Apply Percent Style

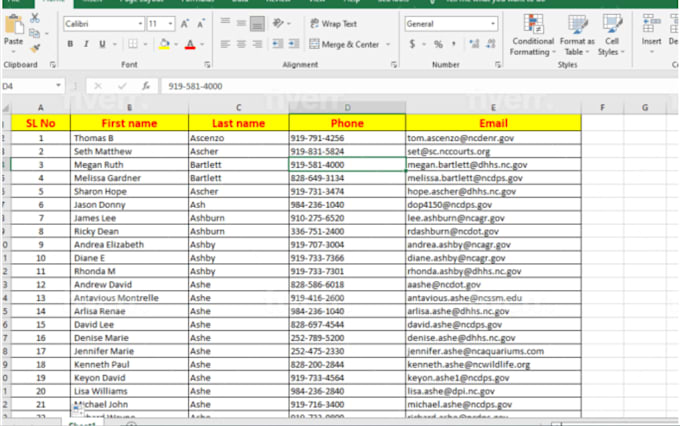(x=438, y=44)
